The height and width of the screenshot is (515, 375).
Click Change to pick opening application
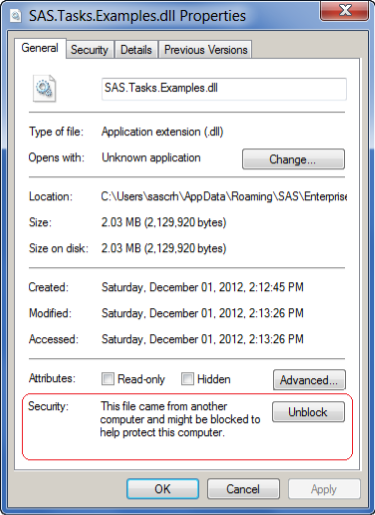(x=293, y=159)
